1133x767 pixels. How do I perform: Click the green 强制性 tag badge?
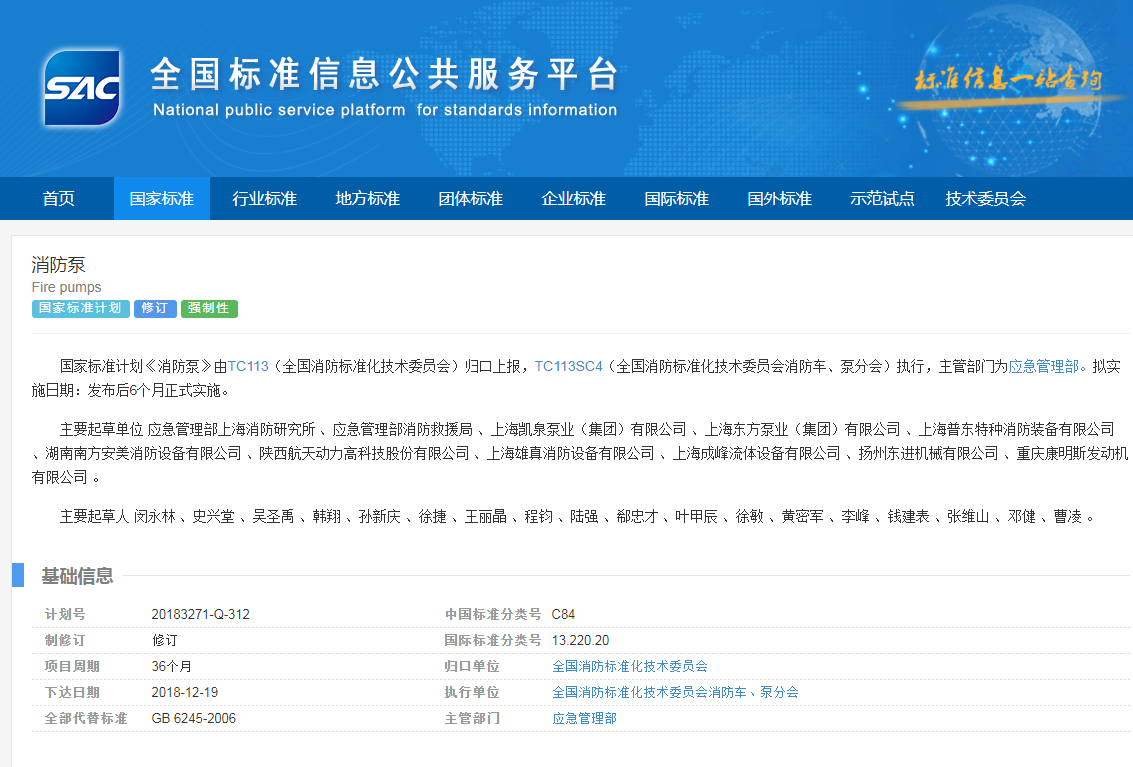(x=209, y=308)
